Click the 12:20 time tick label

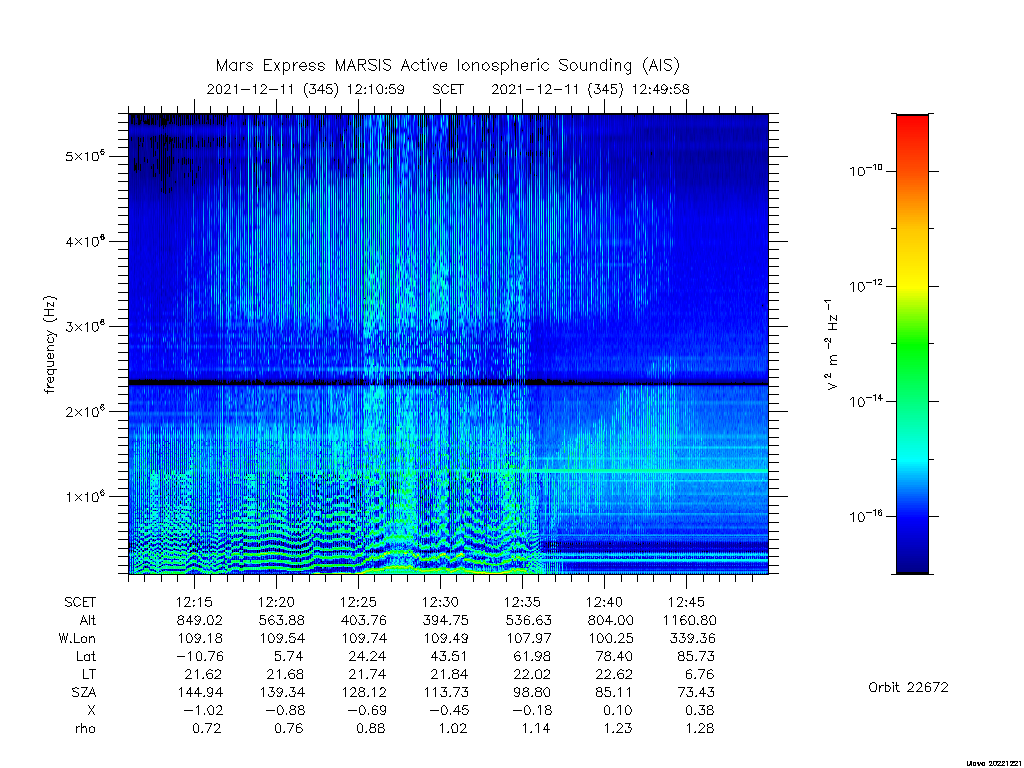click(x=276, y=602)
